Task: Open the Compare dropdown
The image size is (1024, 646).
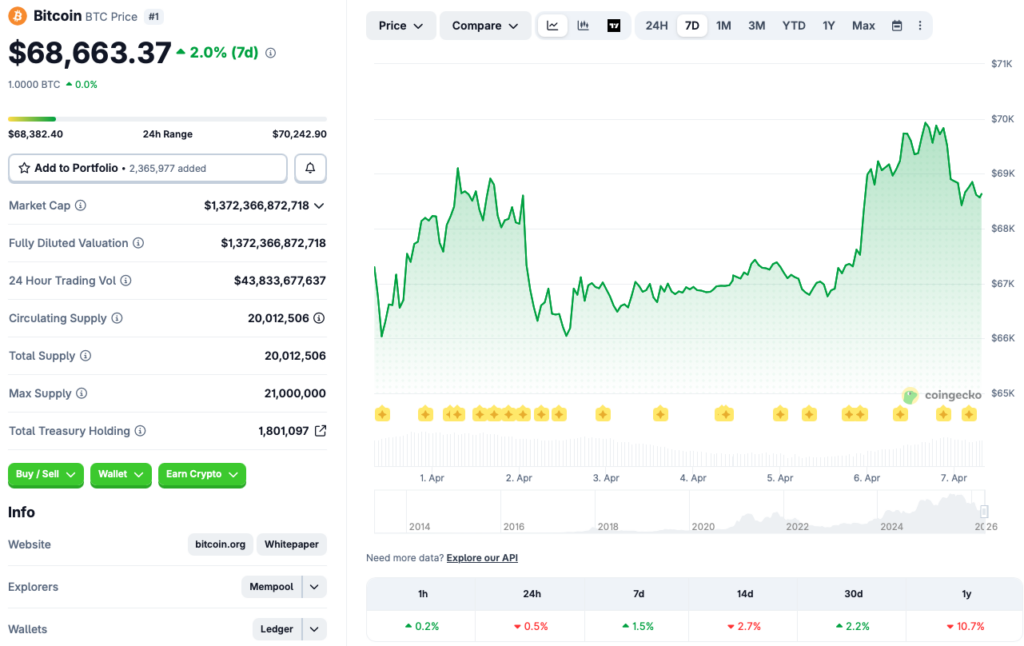Action: coord(485,25)
